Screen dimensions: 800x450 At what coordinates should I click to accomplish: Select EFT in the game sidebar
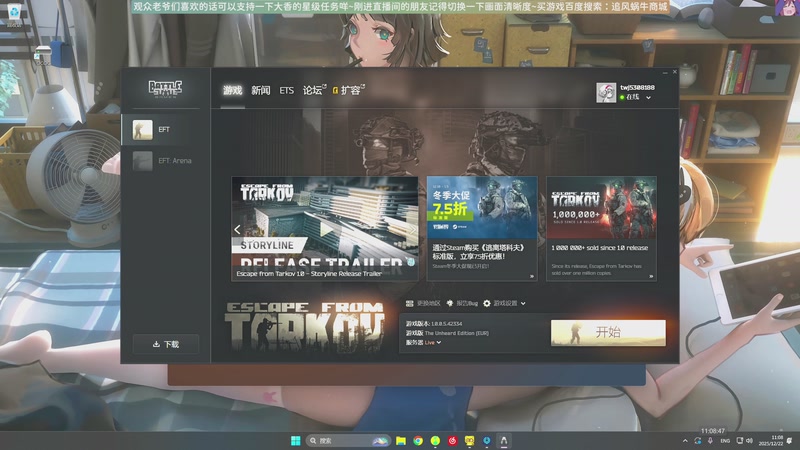[x=165, y=130]
